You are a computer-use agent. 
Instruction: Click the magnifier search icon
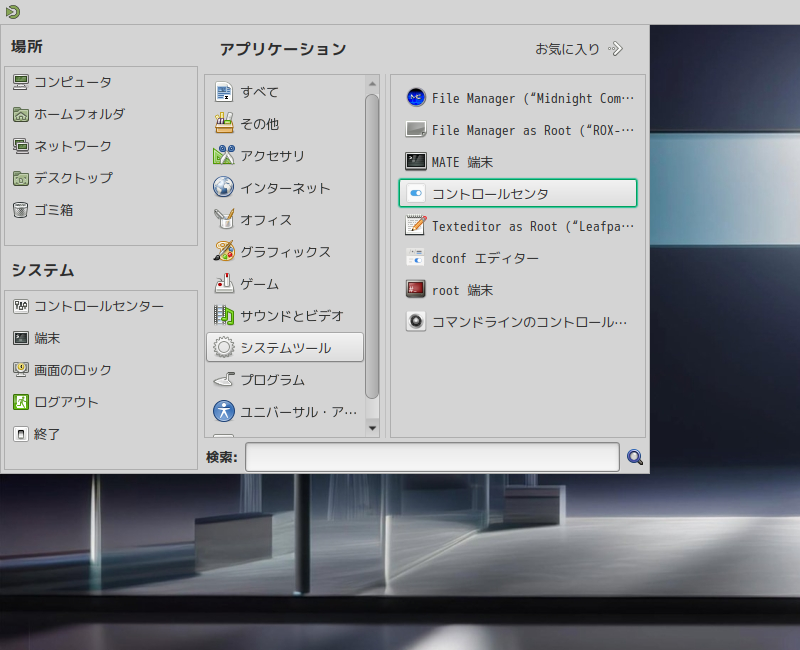635,457
